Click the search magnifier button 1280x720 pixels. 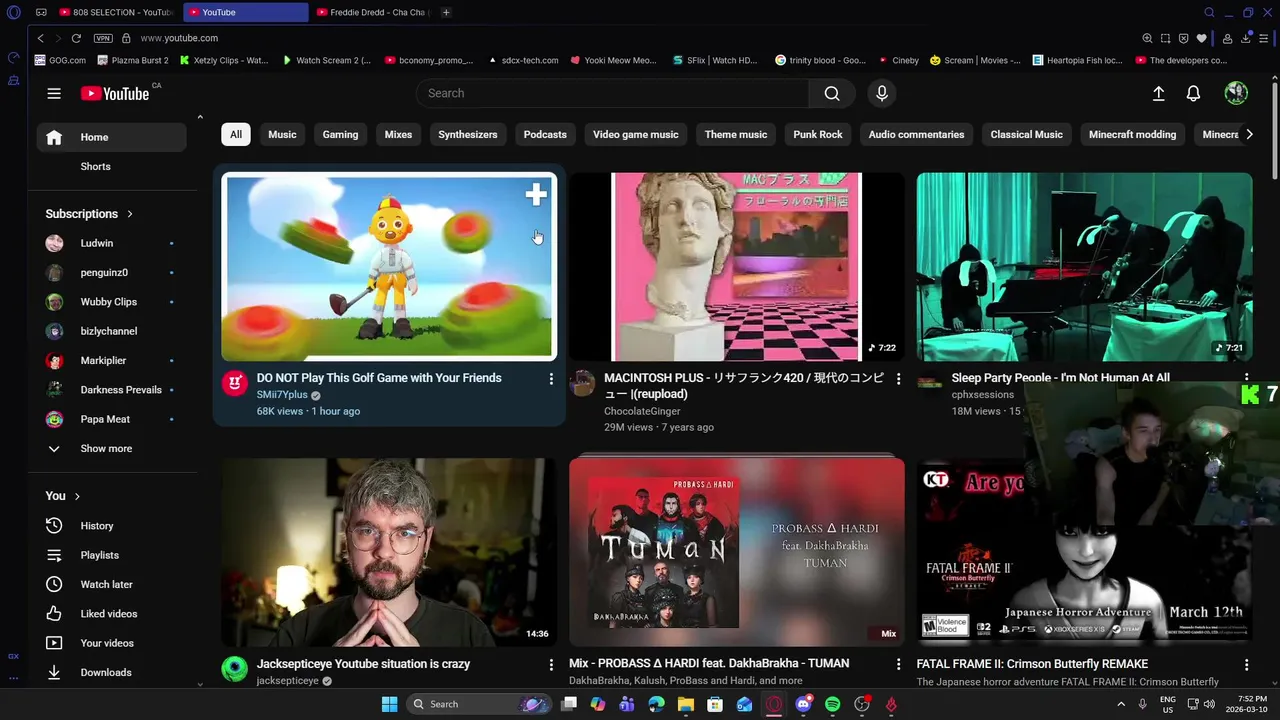pyautogui.click(x=832, y=93)
